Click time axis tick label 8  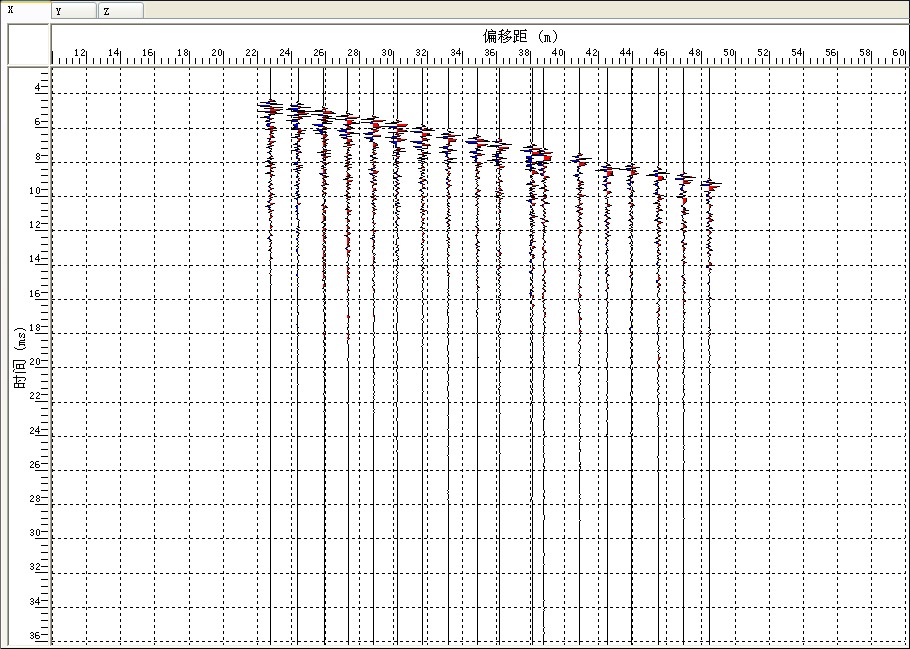tap(38, 156)
